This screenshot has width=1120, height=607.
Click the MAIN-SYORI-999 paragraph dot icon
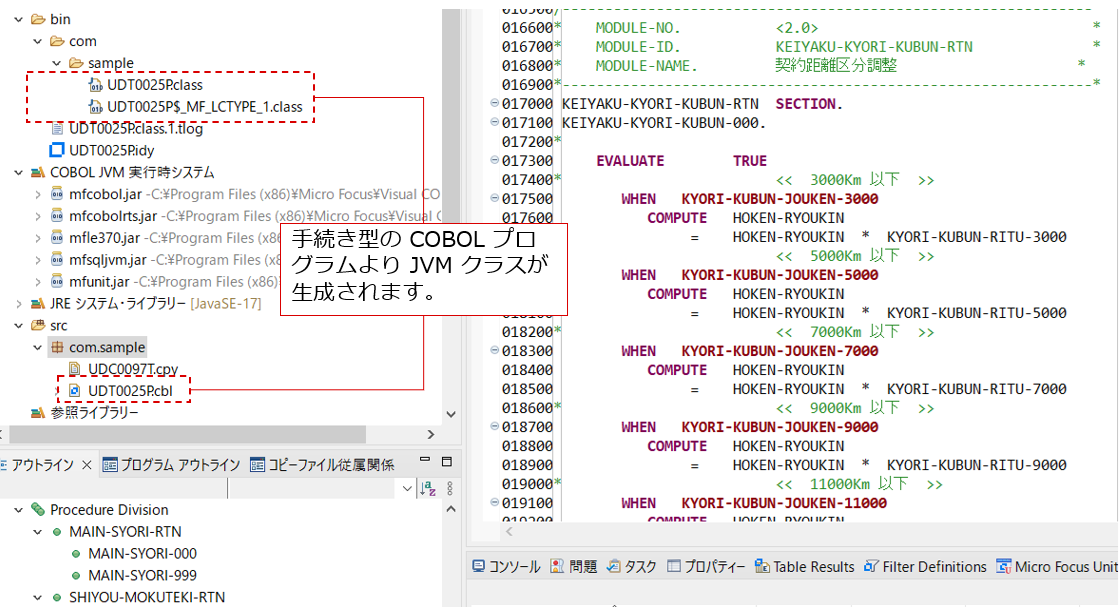point(76,576)
